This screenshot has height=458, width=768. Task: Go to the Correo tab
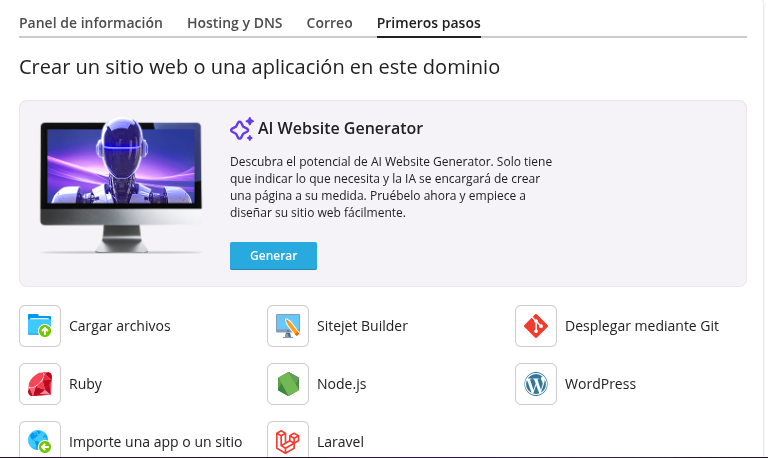pos(329,23)
